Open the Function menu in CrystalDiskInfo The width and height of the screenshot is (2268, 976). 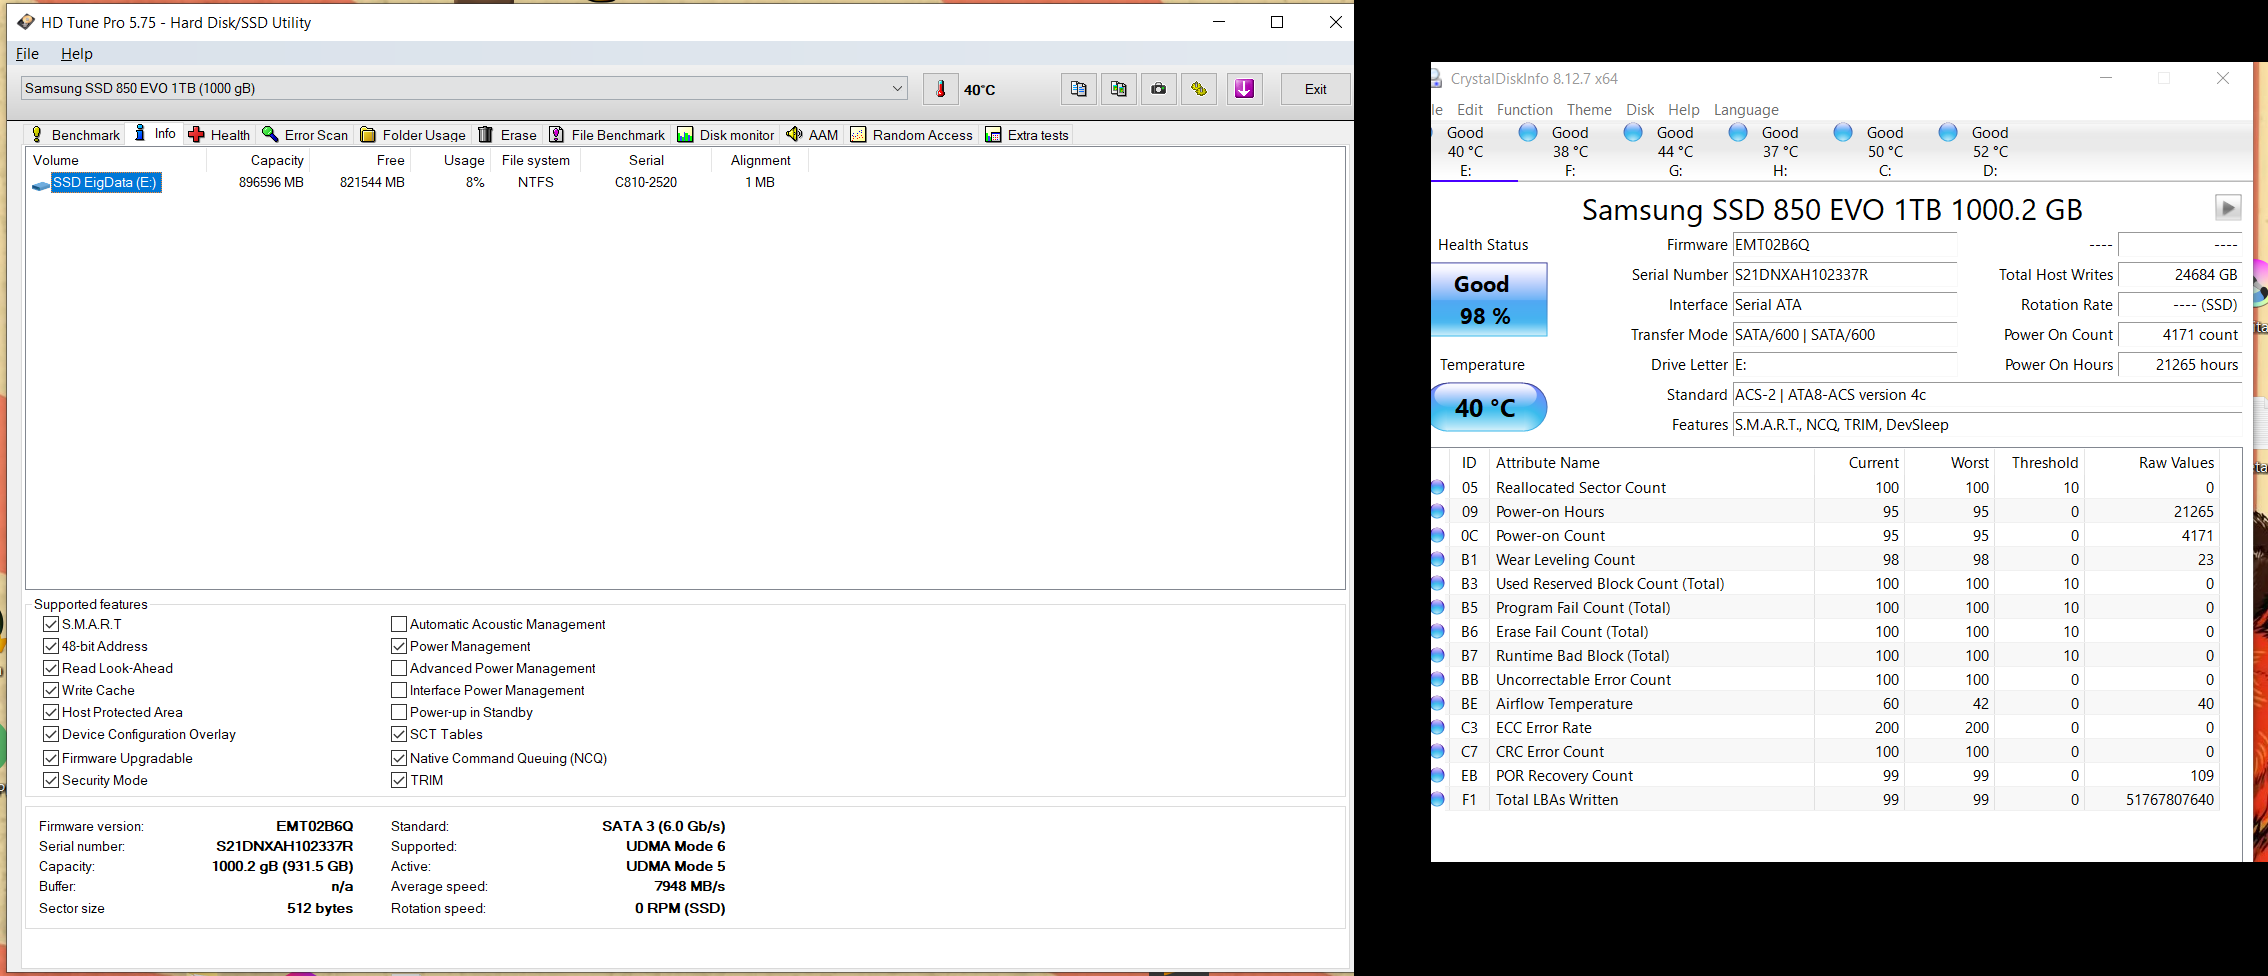(1525, 110)
